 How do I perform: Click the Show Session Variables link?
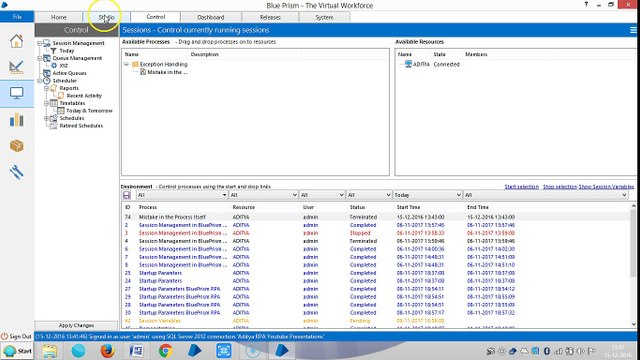coord(606,187)
